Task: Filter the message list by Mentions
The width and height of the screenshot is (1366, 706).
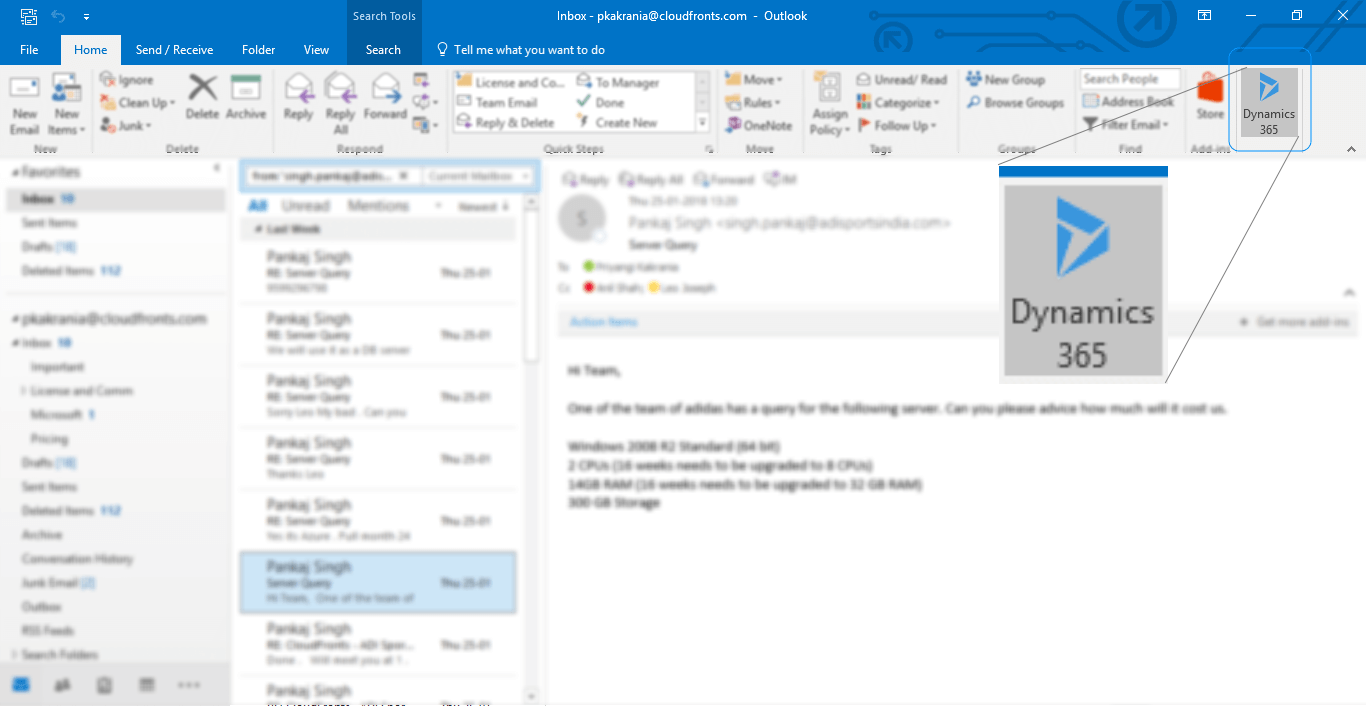Action: pyautogui.click(x=378, y=206)
